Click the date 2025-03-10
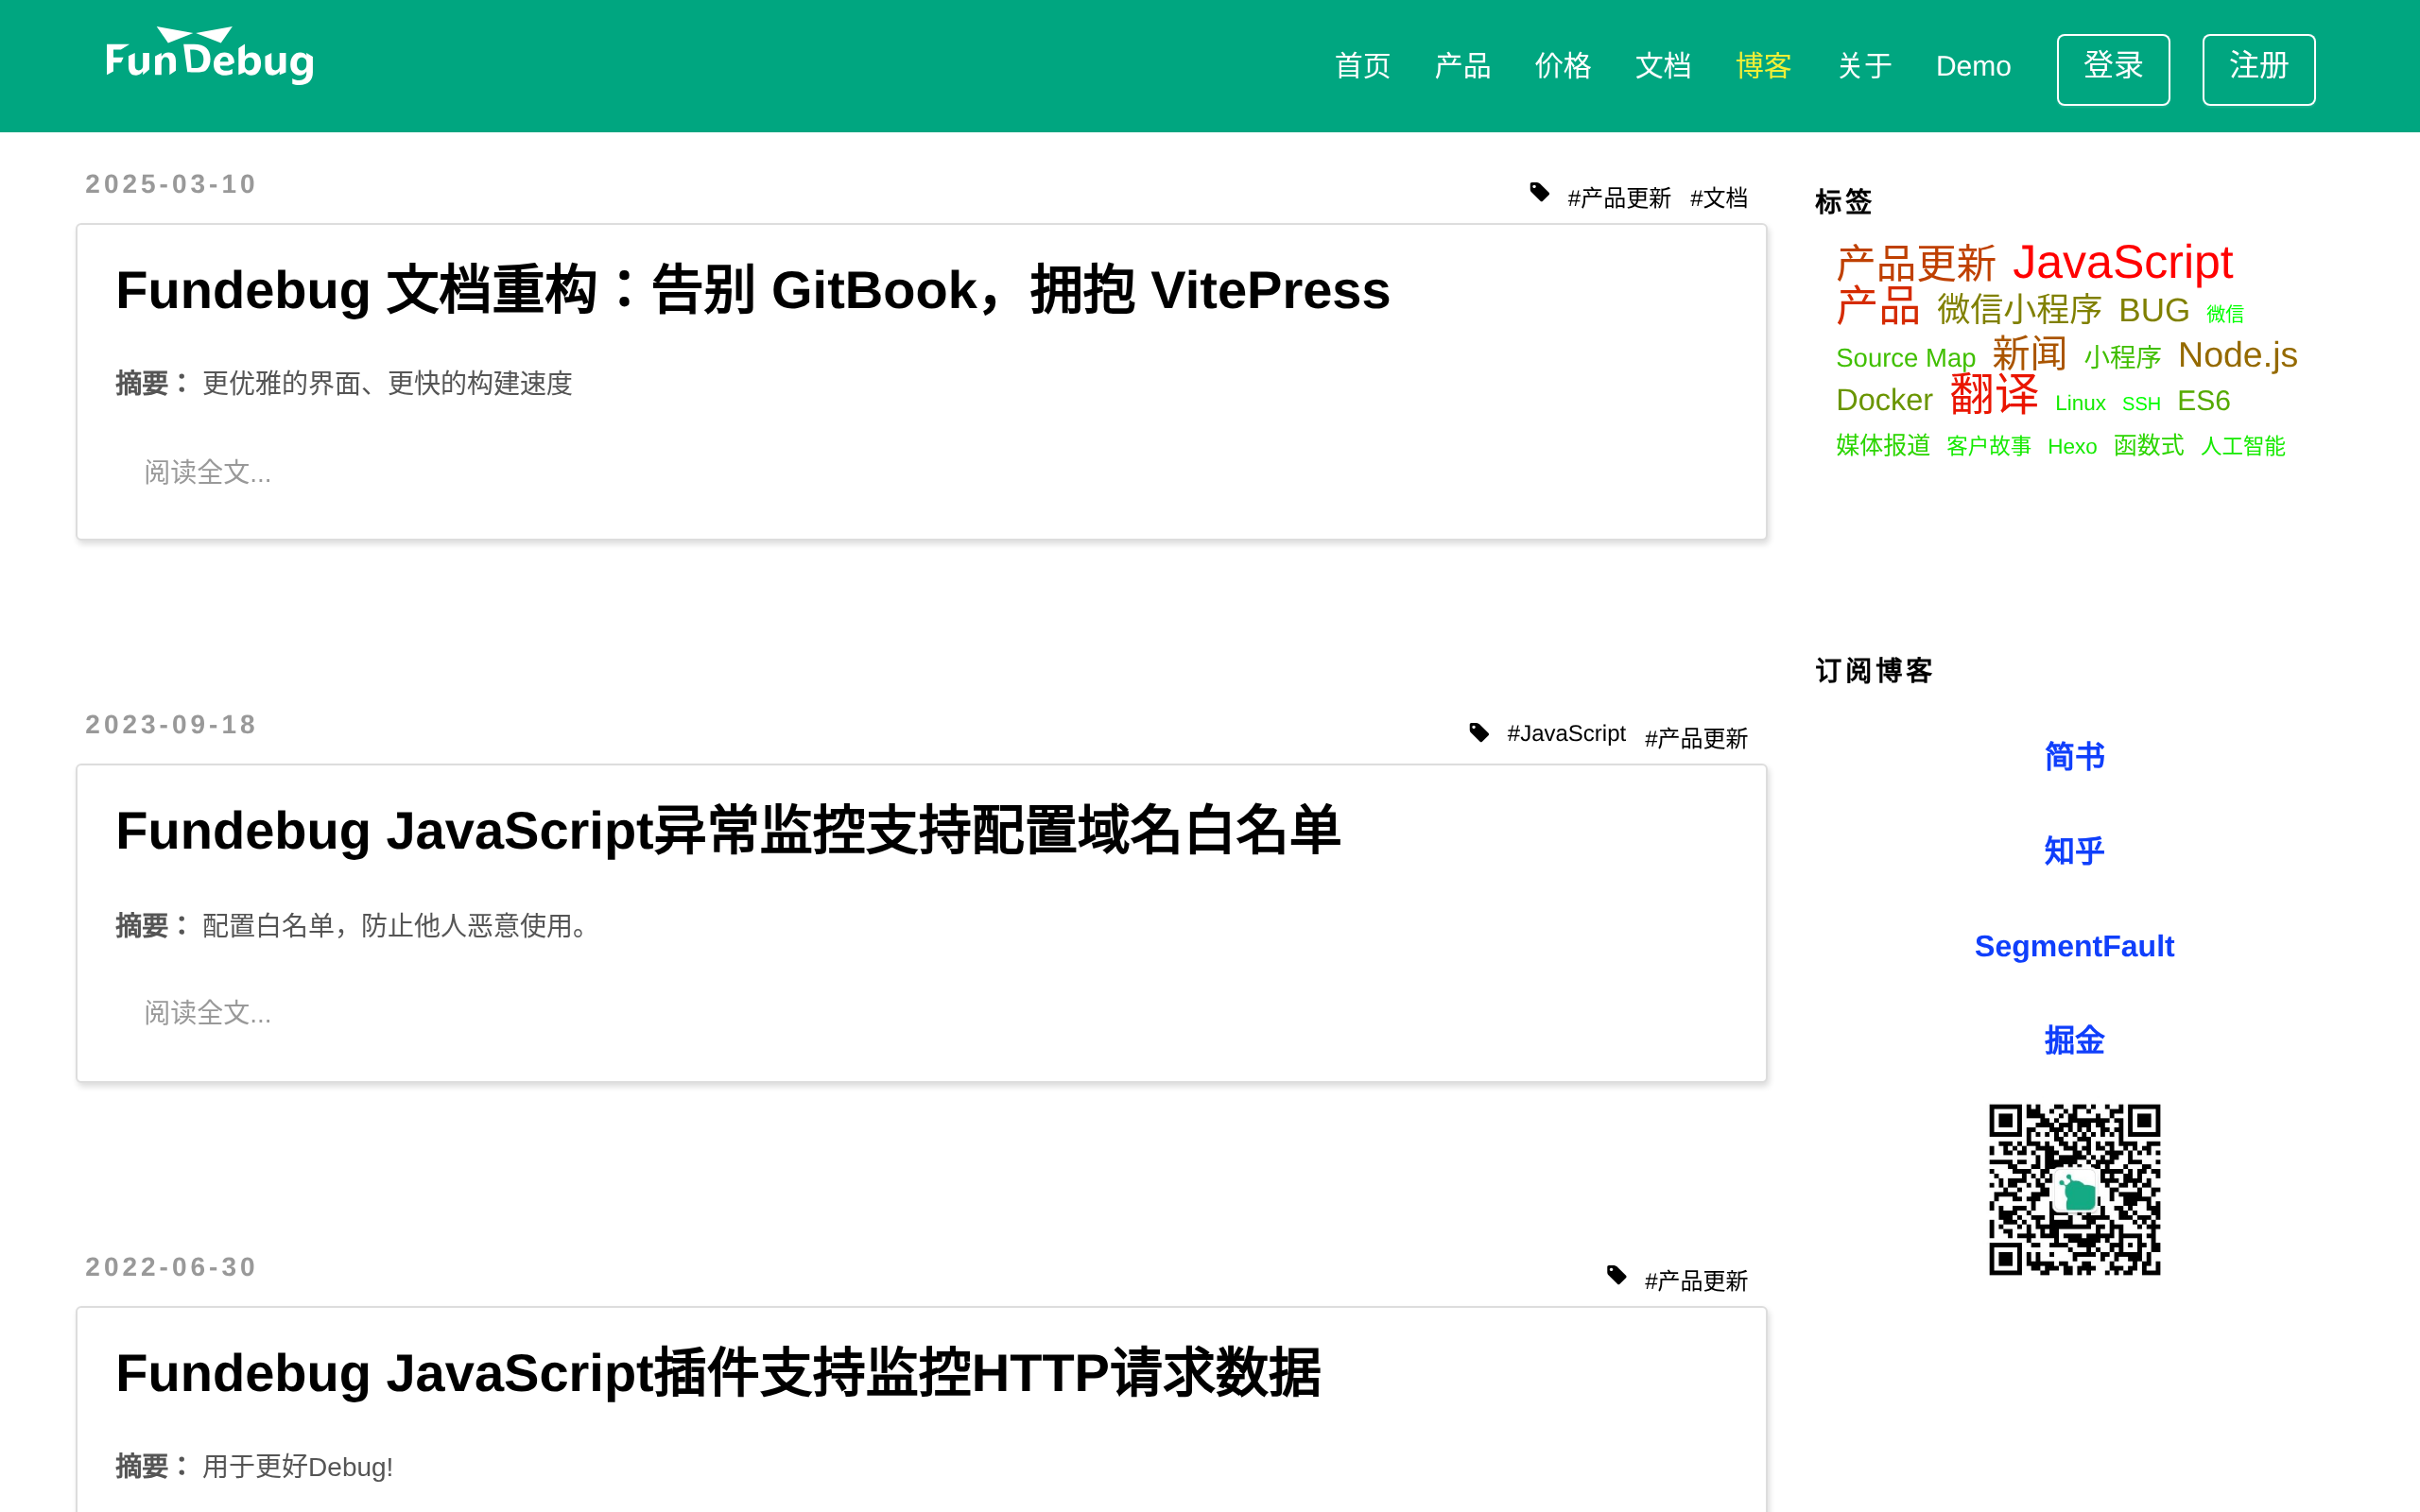 pyautogui.click(x=171, y=184)
